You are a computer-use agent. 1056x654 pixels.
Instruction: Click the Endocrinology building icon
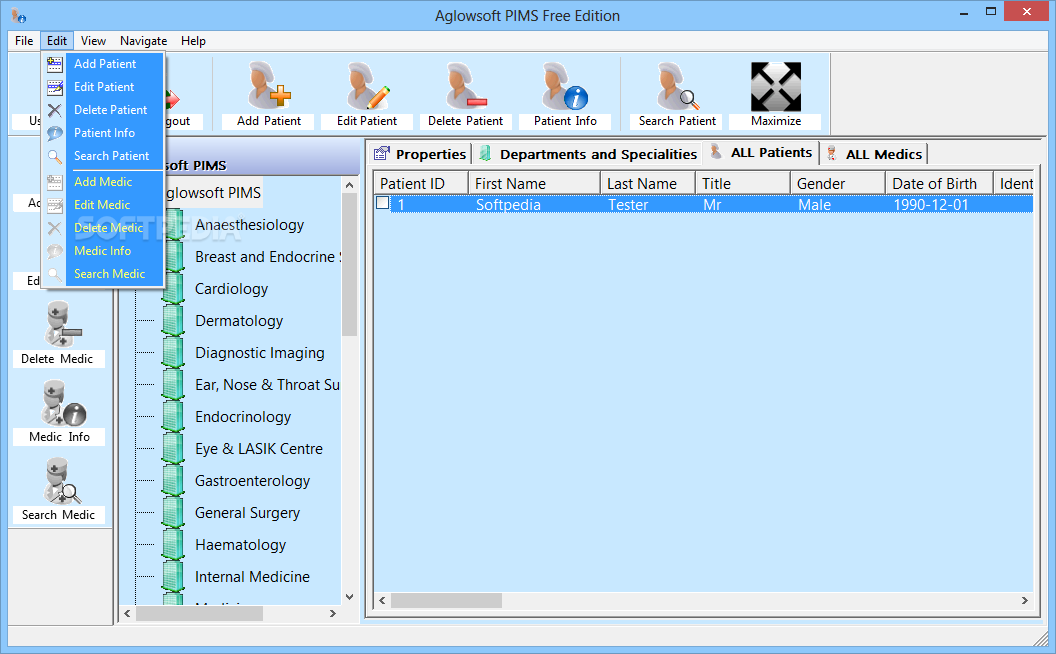point(173,417)
